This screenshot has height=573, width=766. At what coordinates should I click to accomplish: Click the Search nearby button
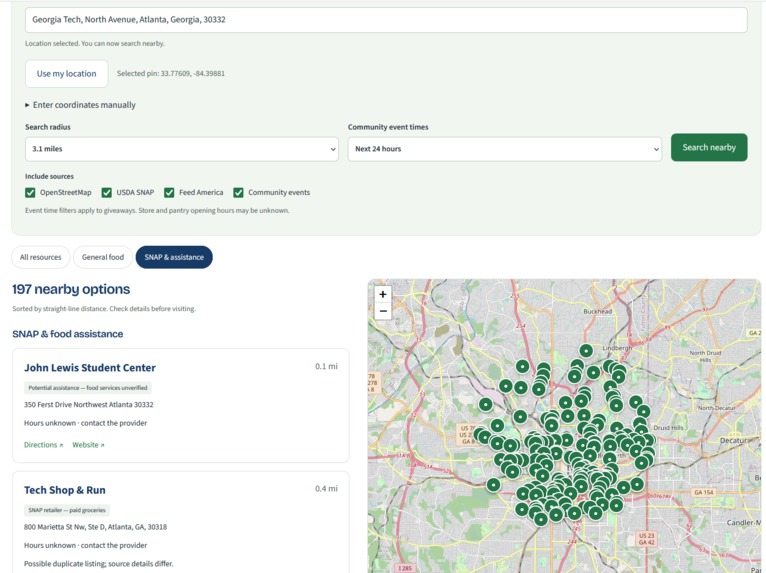tap(709, 148)
